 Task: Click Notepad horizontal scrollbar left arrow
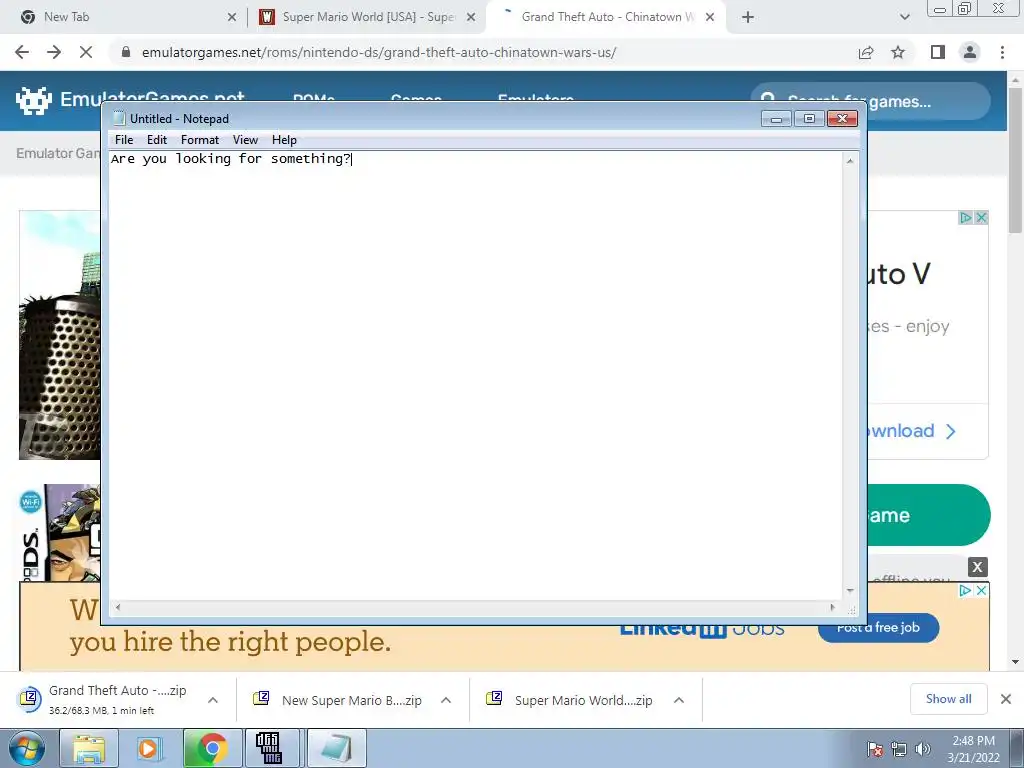coord(118,607)
